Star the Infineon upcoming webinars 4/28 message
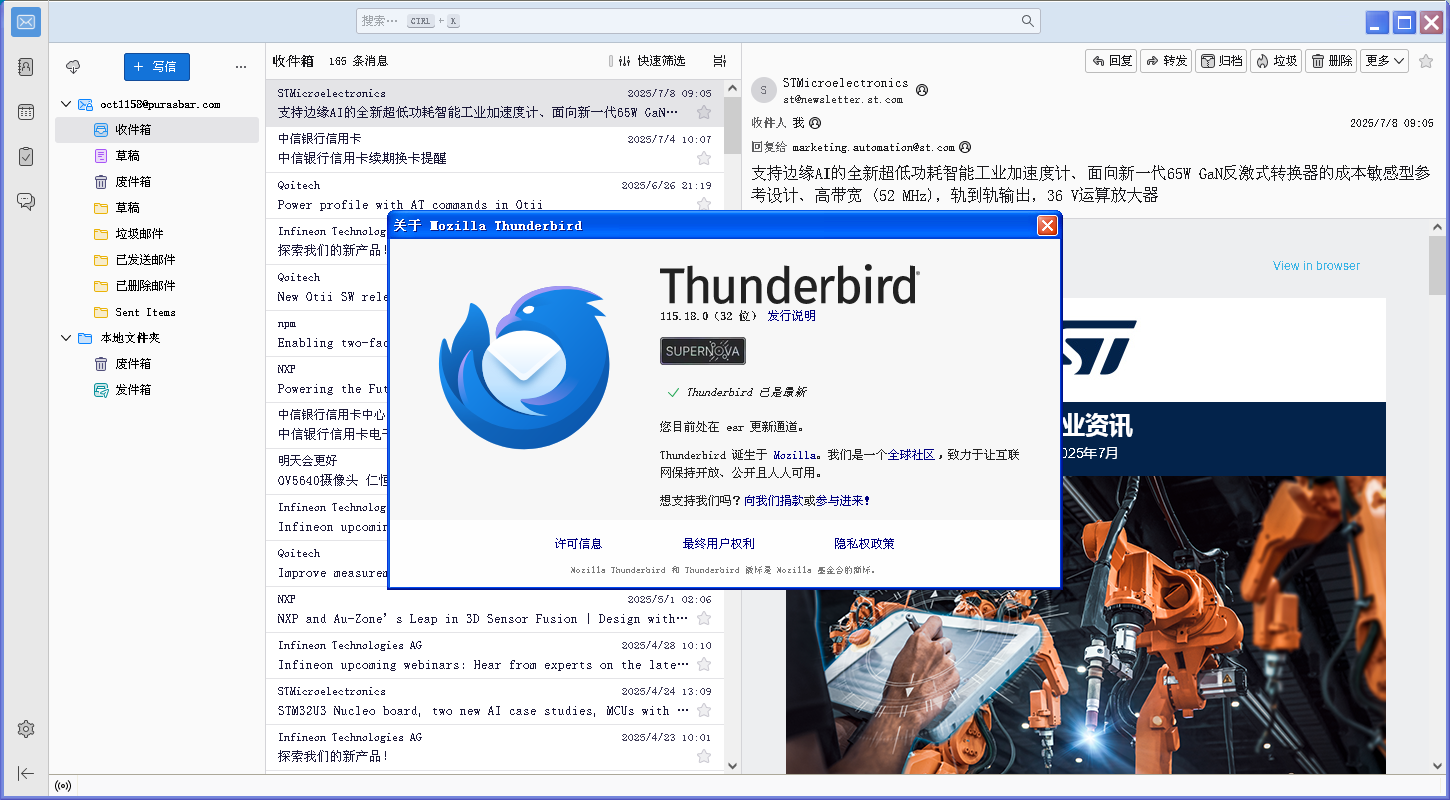This screenshot has height=800, width=1450. coord(704,664)
